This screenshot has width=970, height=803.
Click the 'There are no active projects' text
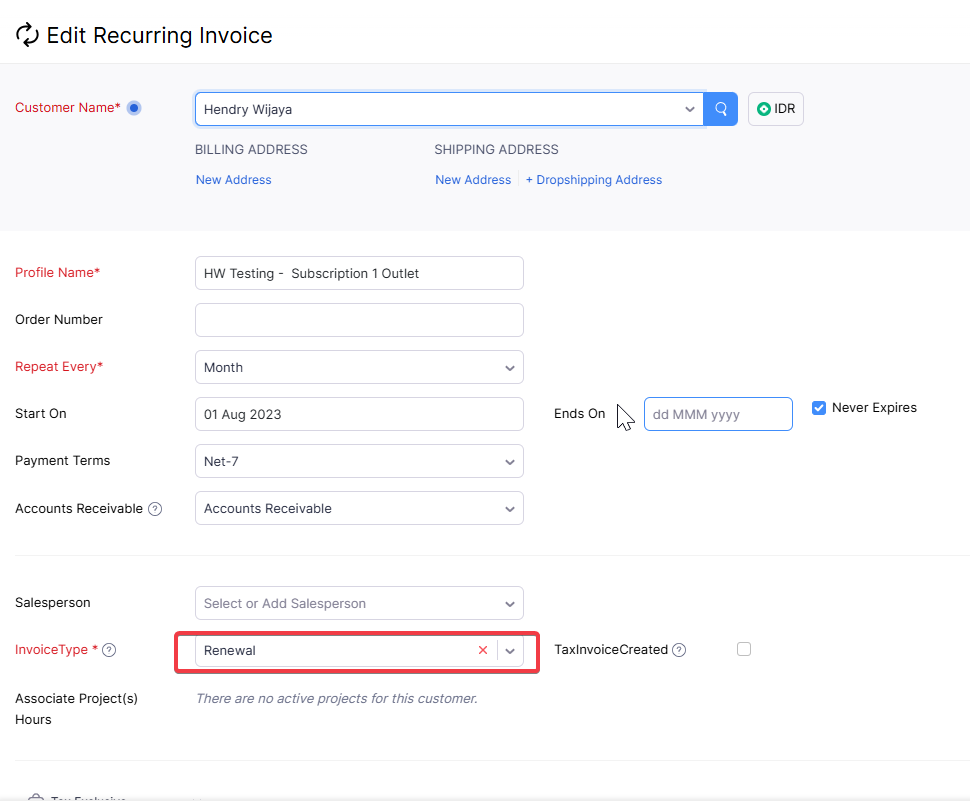(337, 698)
